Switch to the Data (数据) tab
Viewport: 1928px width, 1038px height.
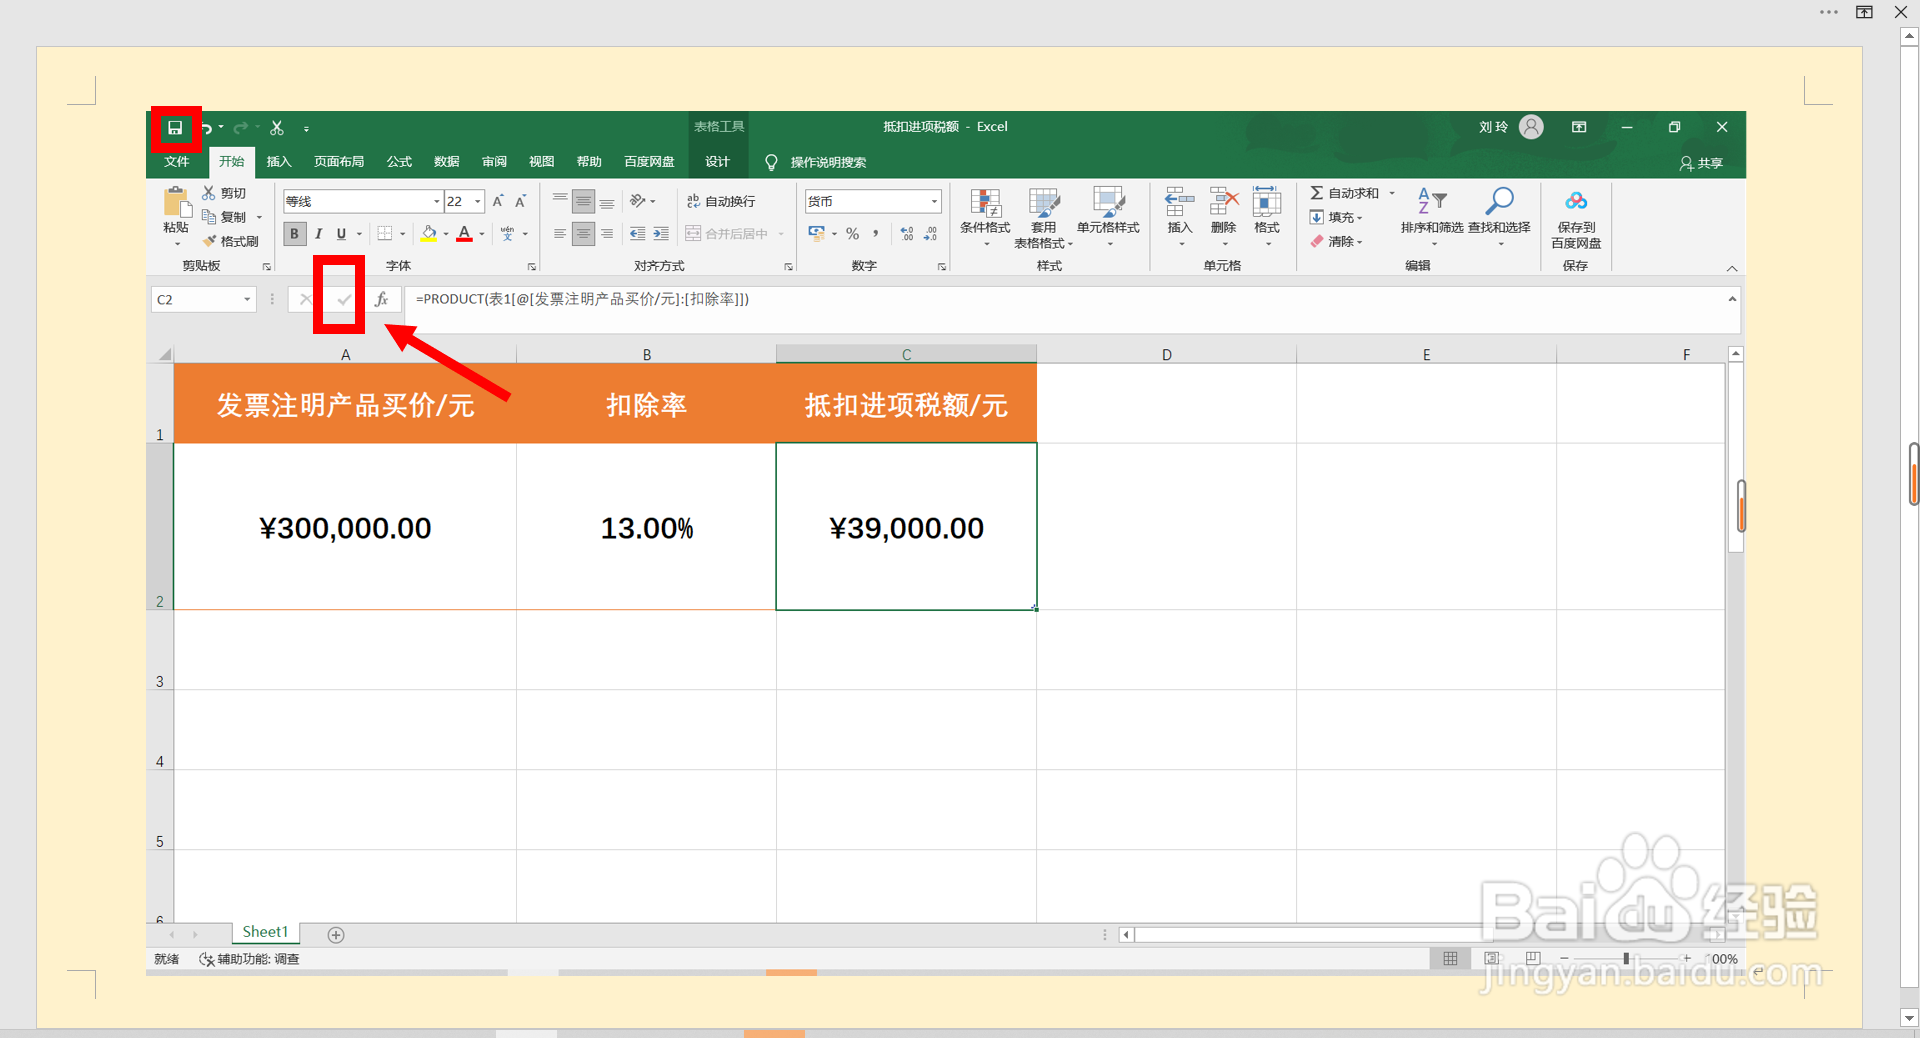[447, 162]
